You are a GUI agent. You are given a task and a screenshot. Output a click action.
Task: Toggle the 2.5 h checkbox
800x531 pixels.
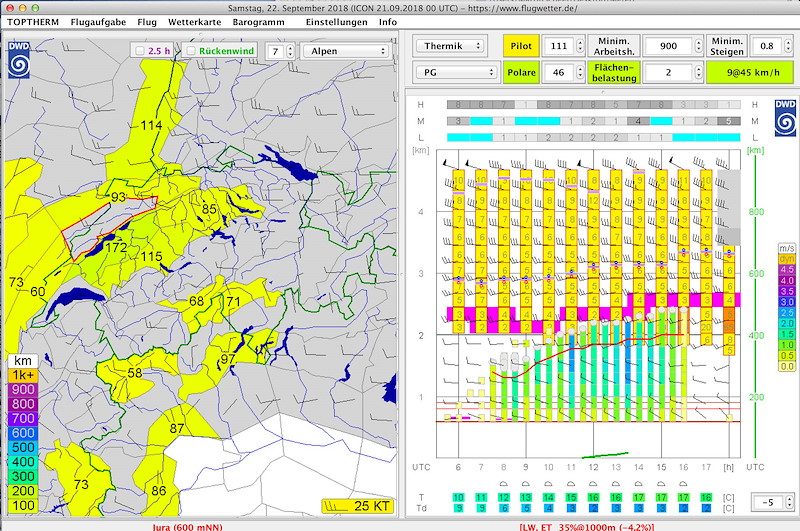(x=139, y=51)
